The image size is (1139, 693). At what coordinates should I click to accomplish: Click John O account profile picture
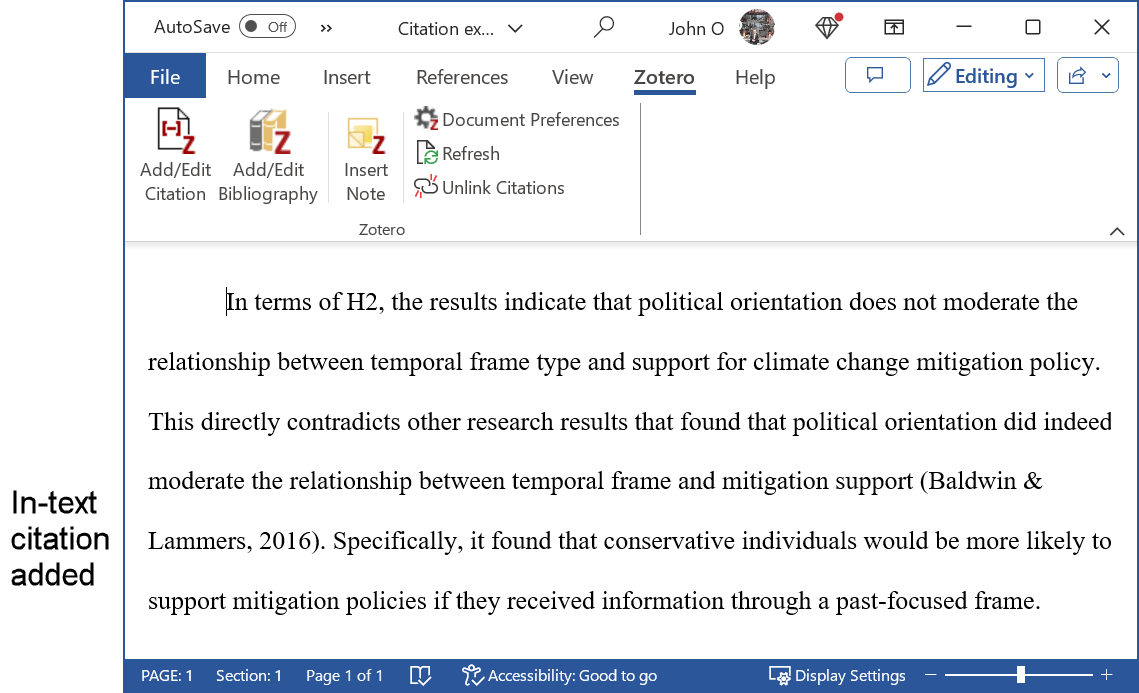pos(757,27)
